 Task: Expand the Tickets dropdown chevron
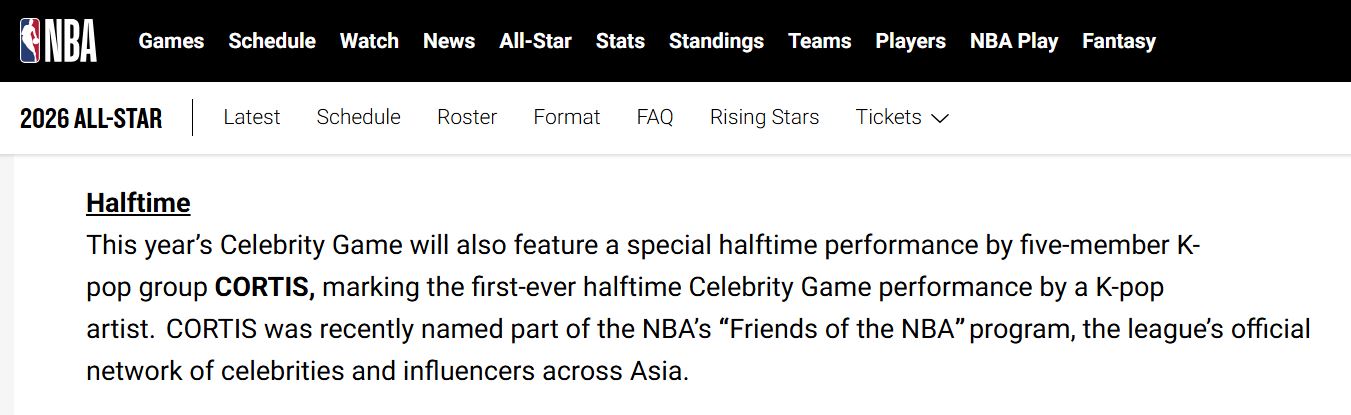click(x=939, y=118)
